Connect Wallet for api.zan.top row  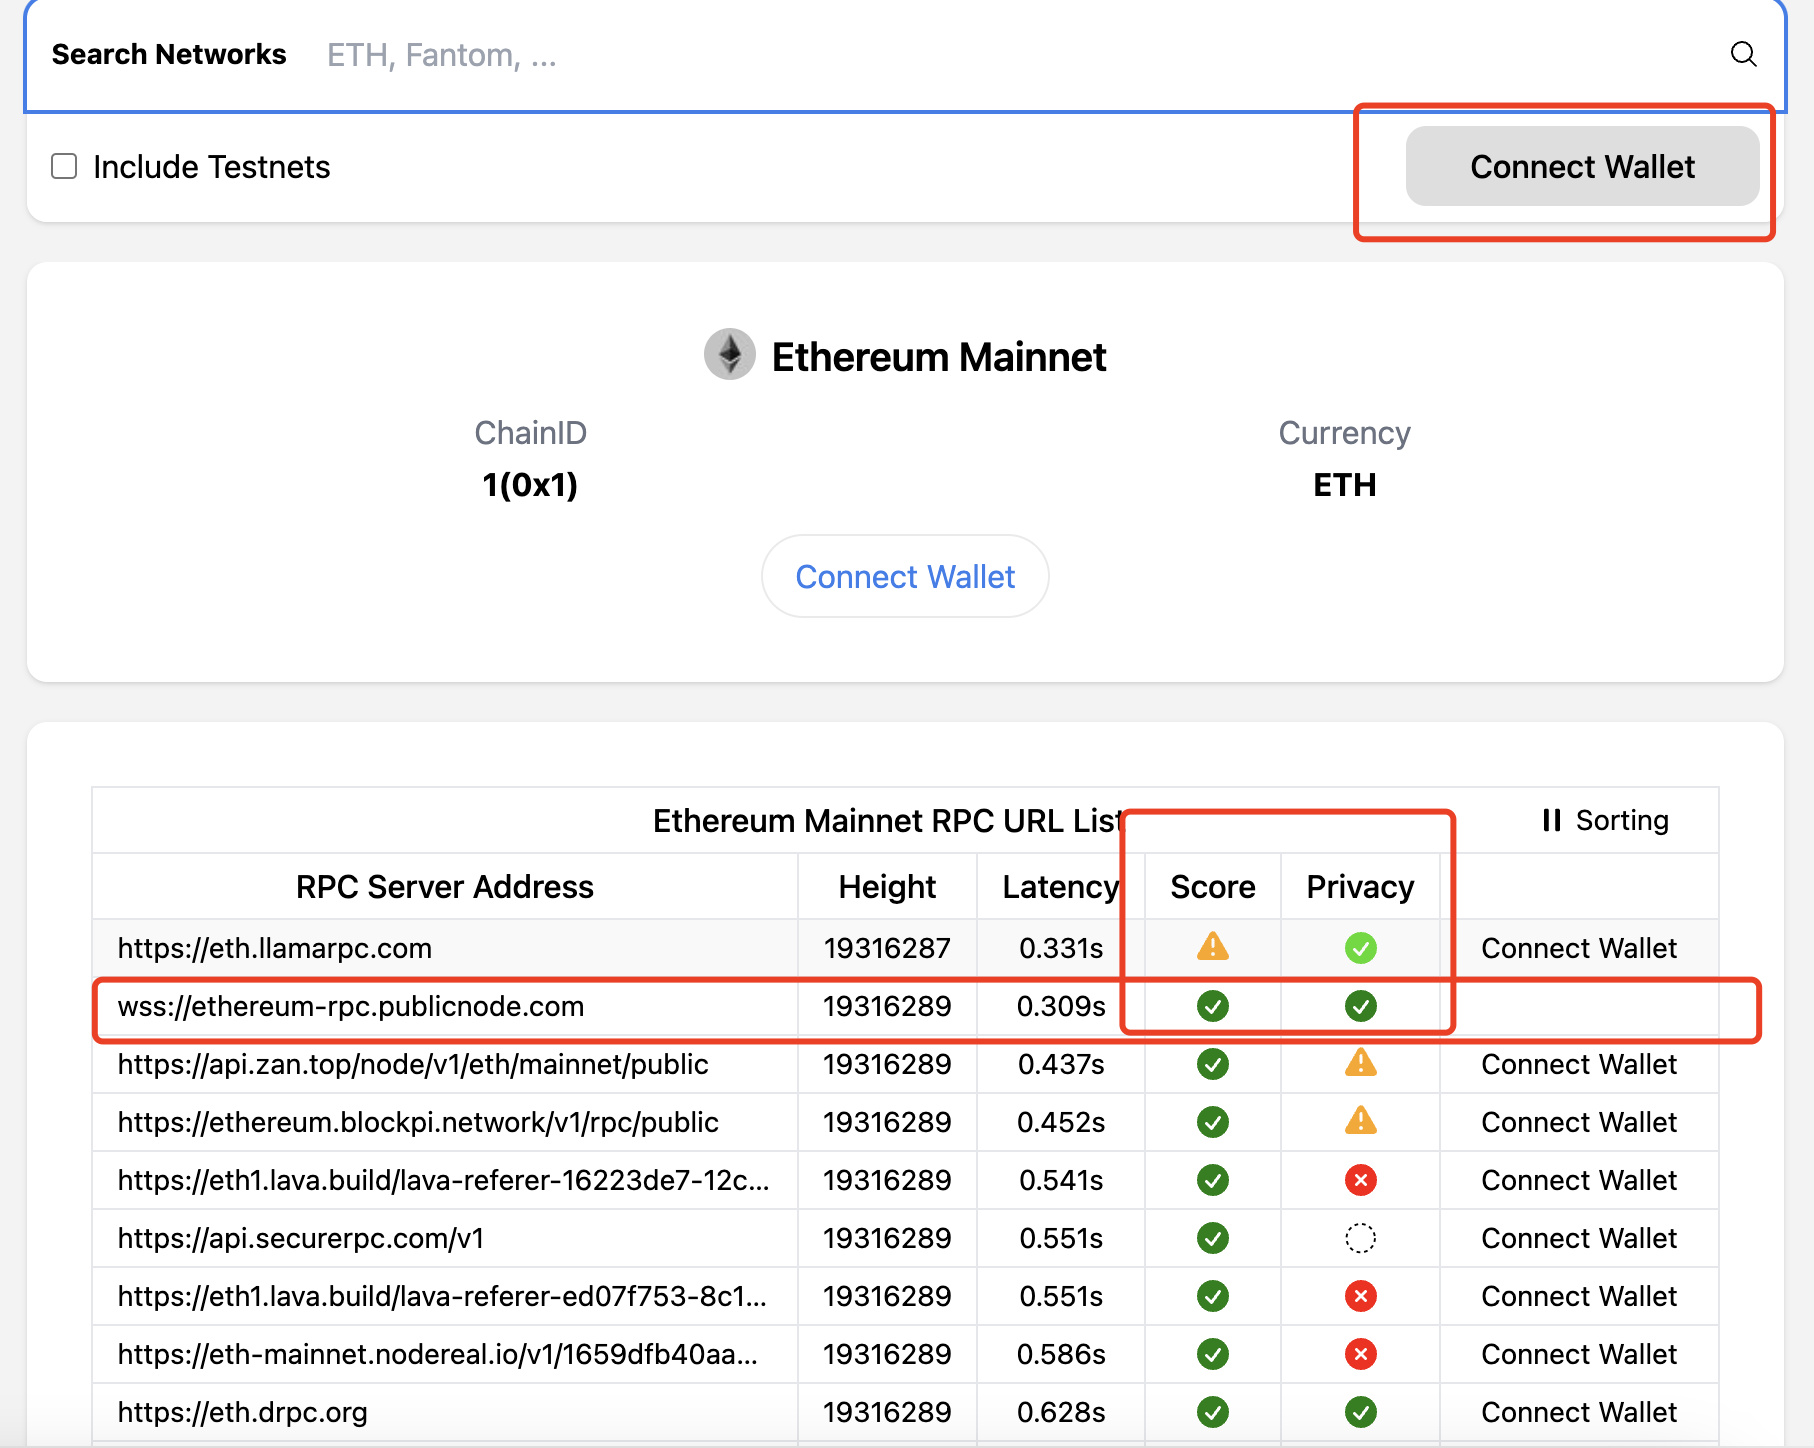click(1579, 1064)
